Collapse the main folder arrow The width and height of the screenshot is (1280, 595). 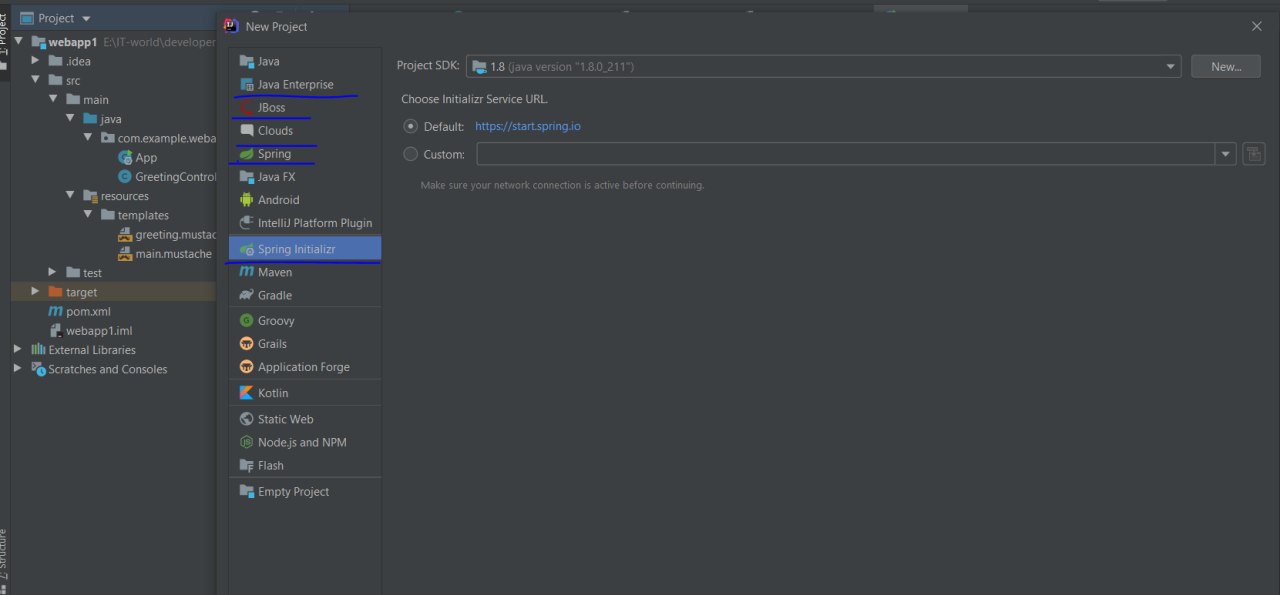pos(54,99)
